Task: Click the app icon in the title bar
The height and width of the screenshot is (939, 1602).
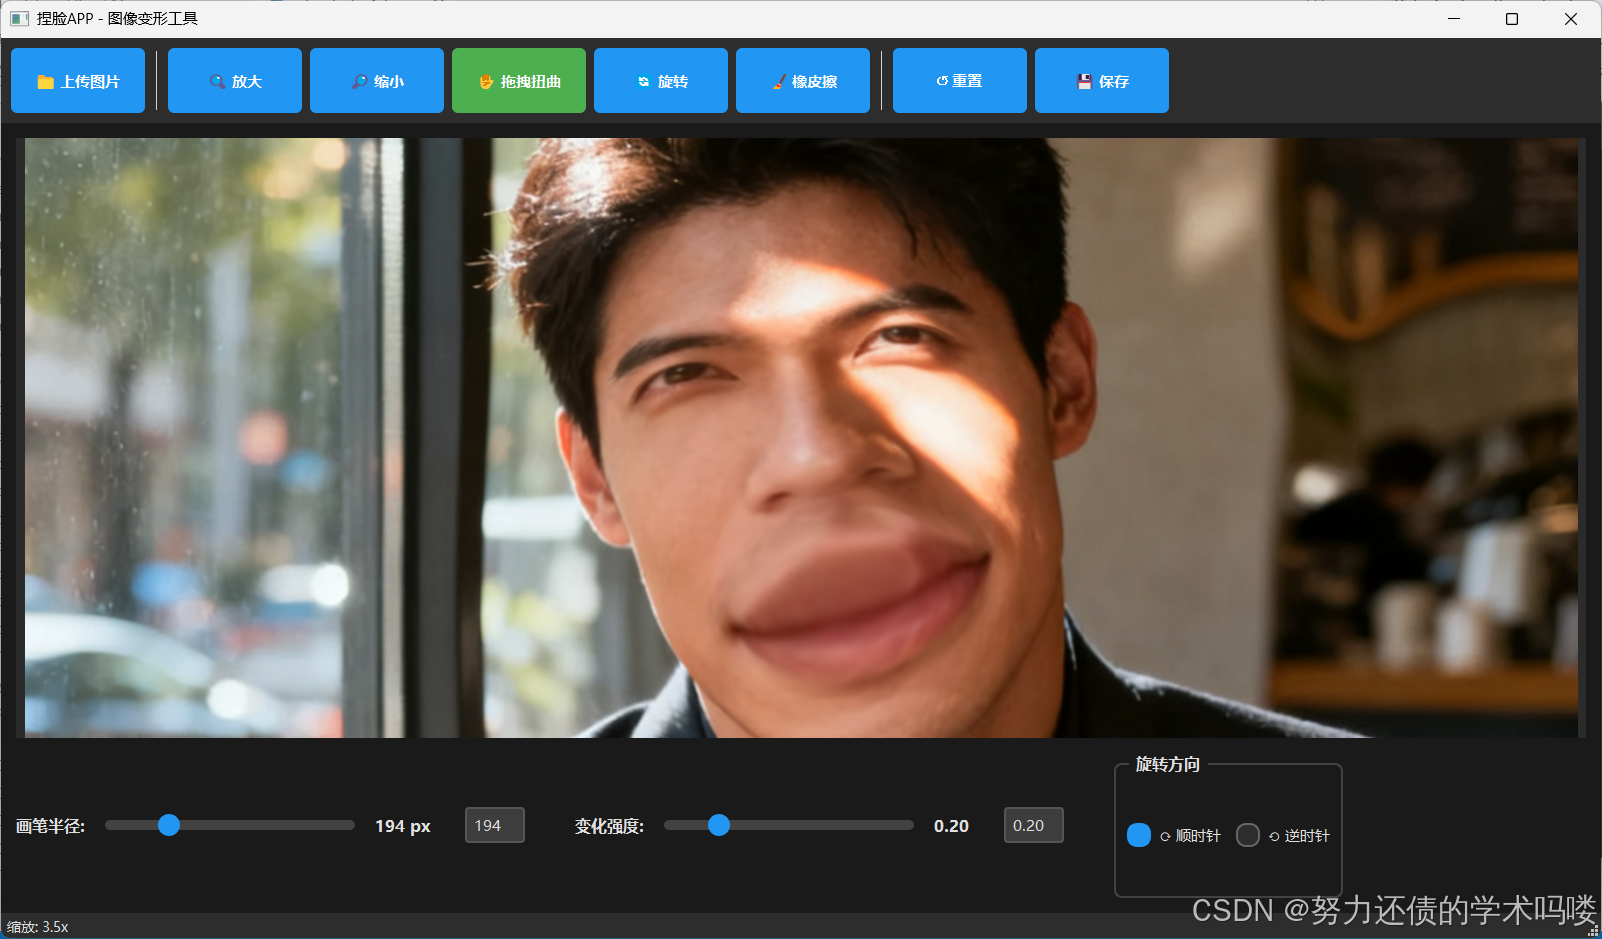Action: tap(19, 18)
